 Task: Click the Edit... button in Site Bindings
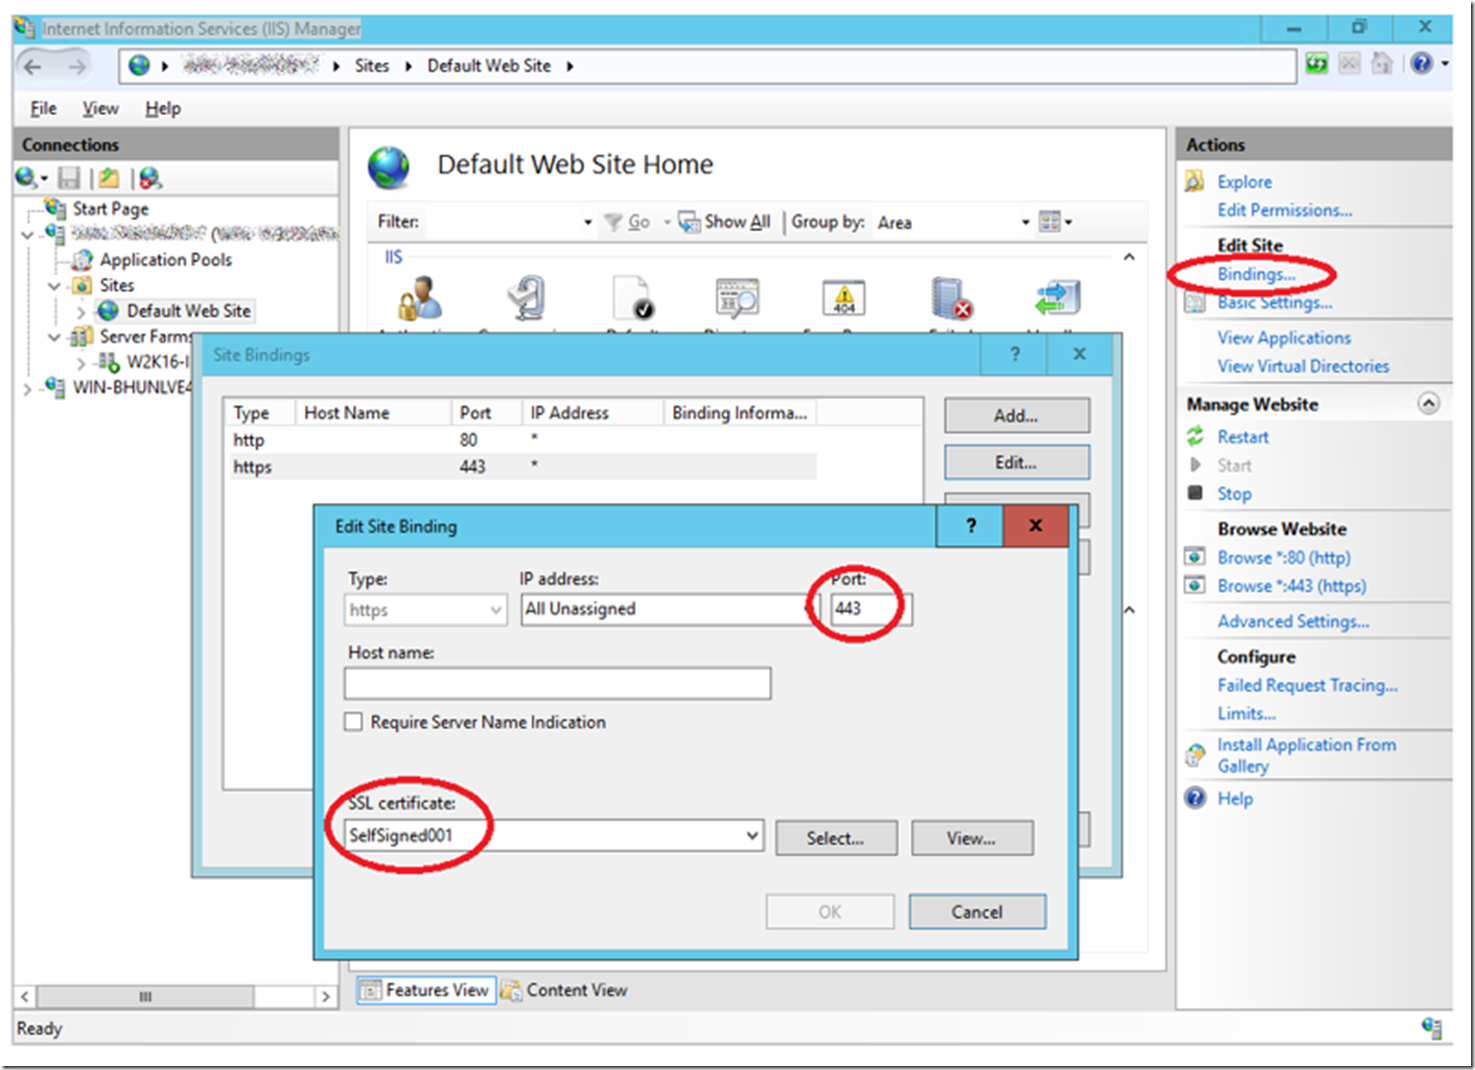(x=1016, y=462)
